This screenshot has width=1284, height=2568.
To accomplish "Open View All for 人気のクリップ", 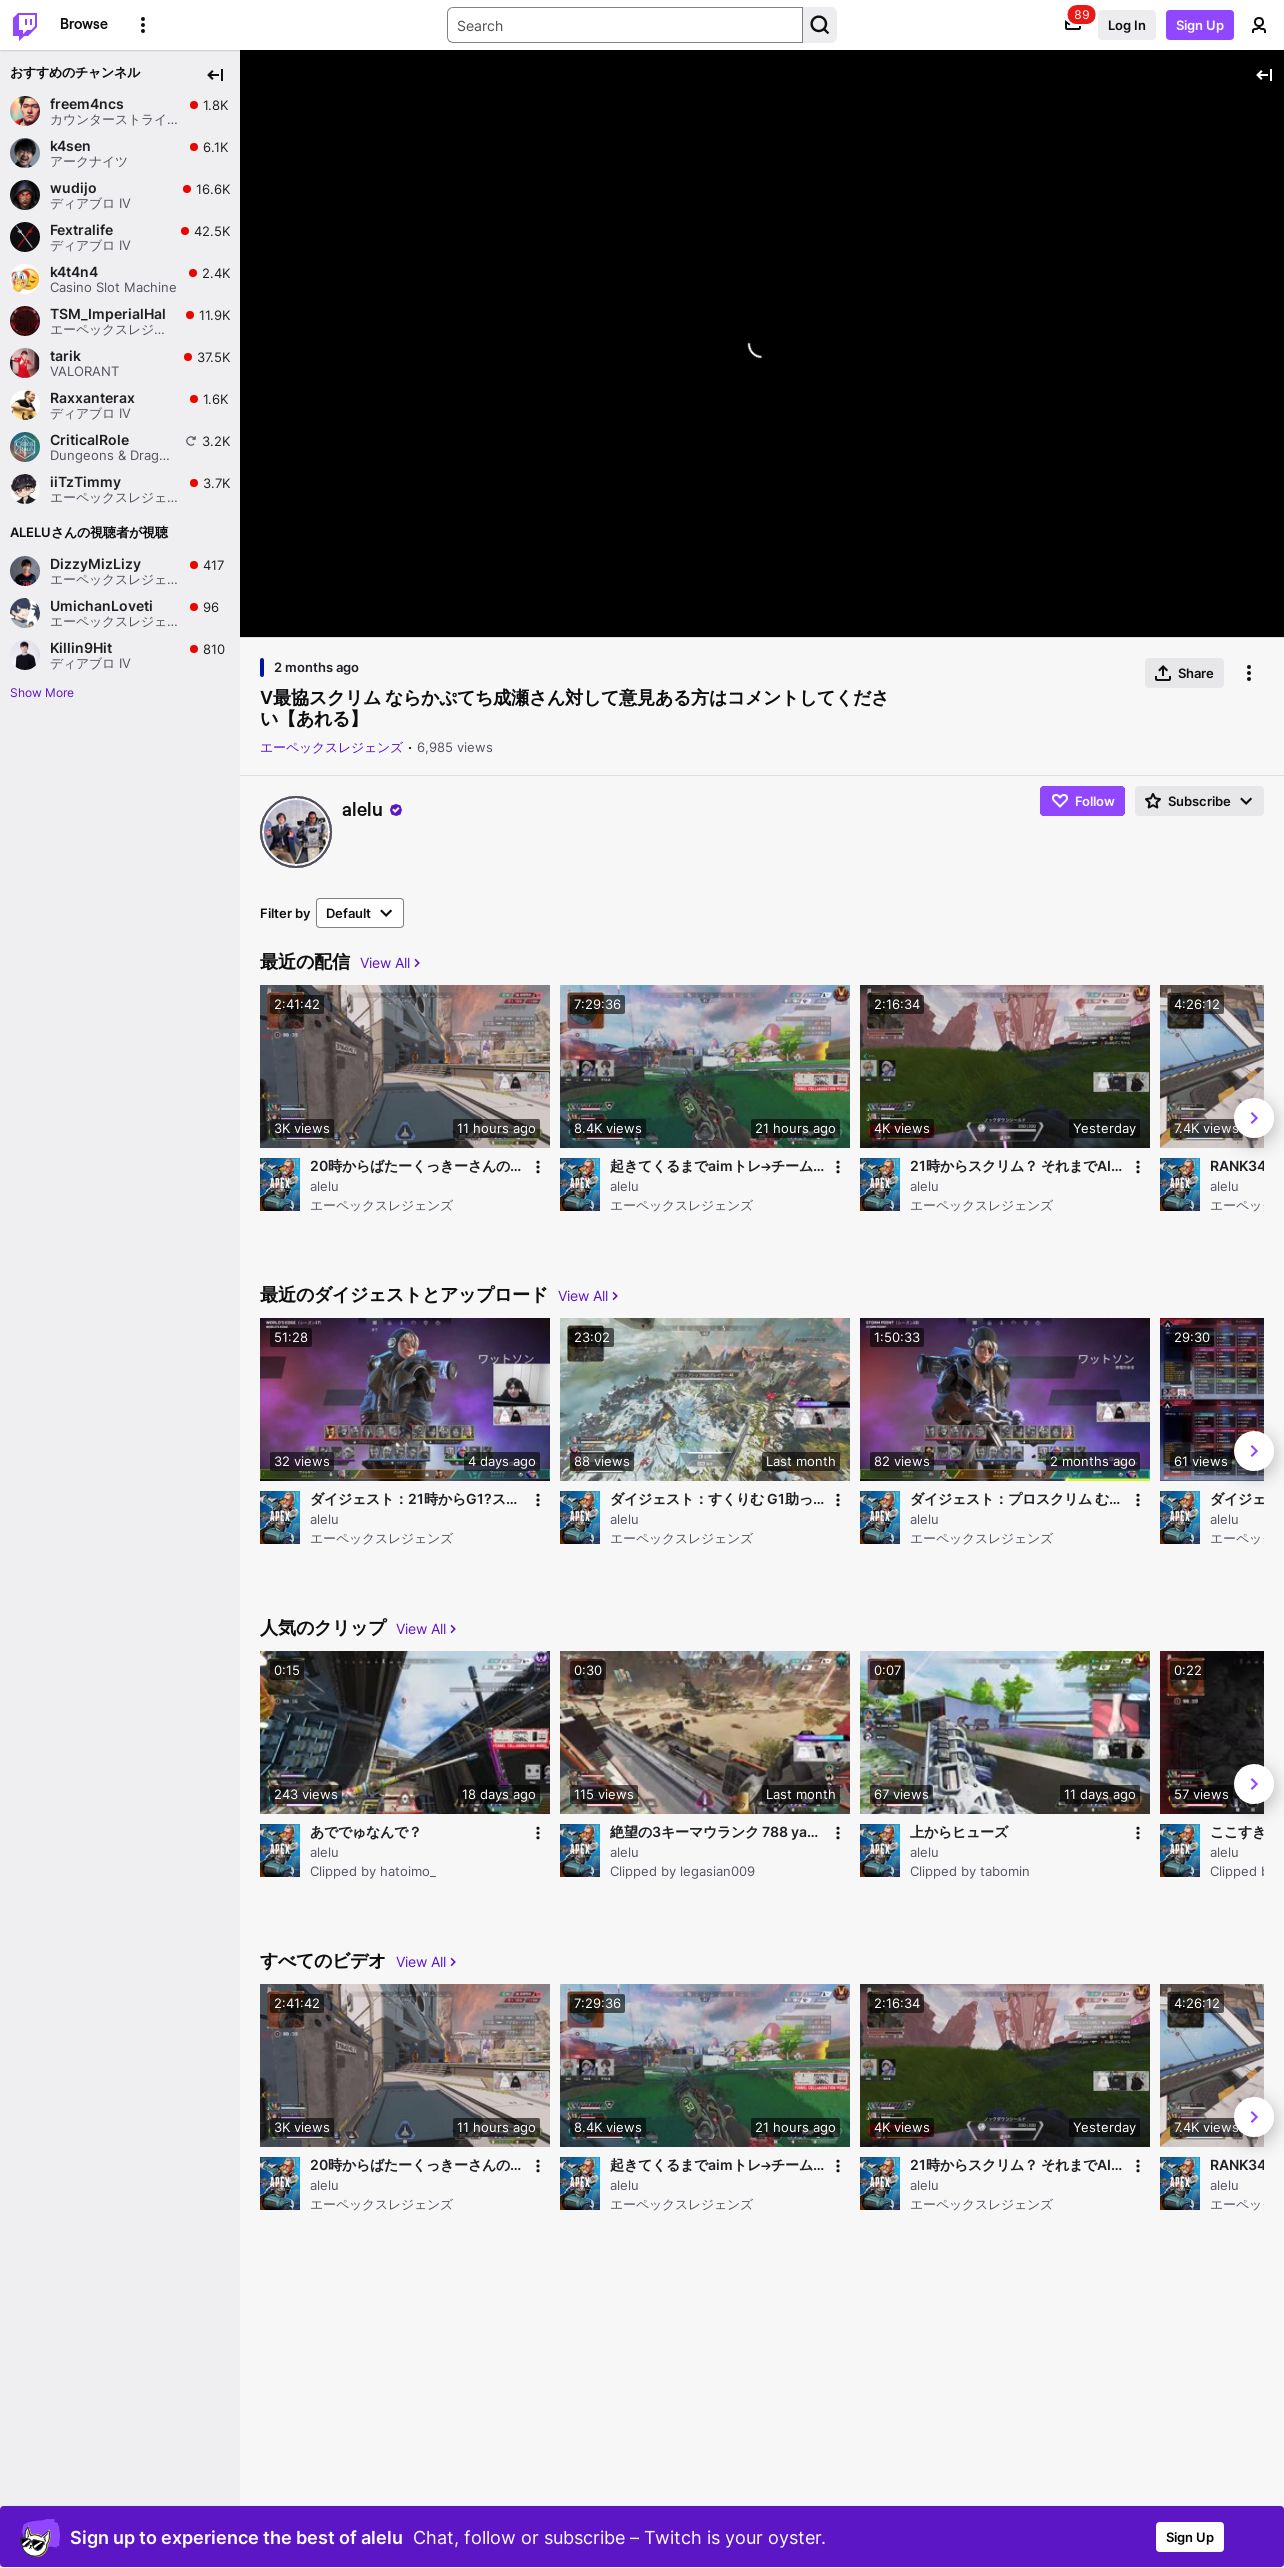I will [x=426, y=1629].
